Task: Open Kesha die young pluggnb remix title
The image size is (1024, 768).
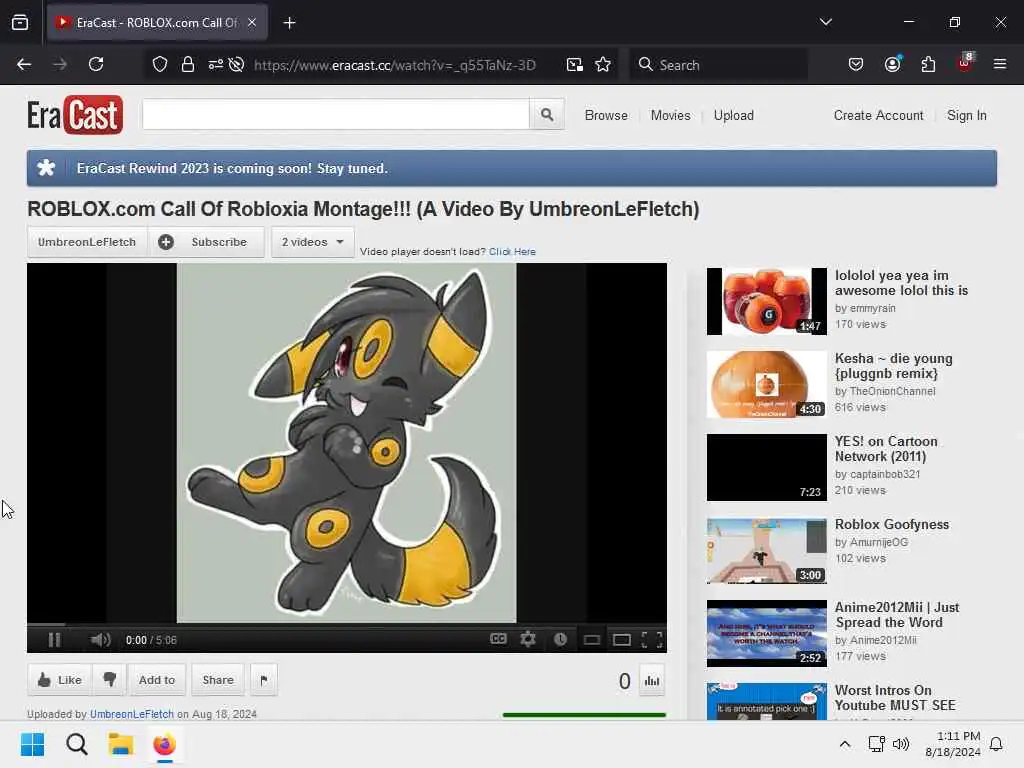Action: [x=893, y=366]
